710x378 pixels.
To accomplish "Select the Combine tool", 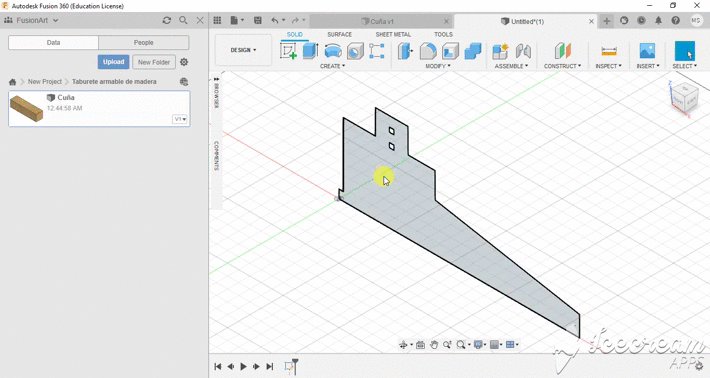I will (473, 51).
